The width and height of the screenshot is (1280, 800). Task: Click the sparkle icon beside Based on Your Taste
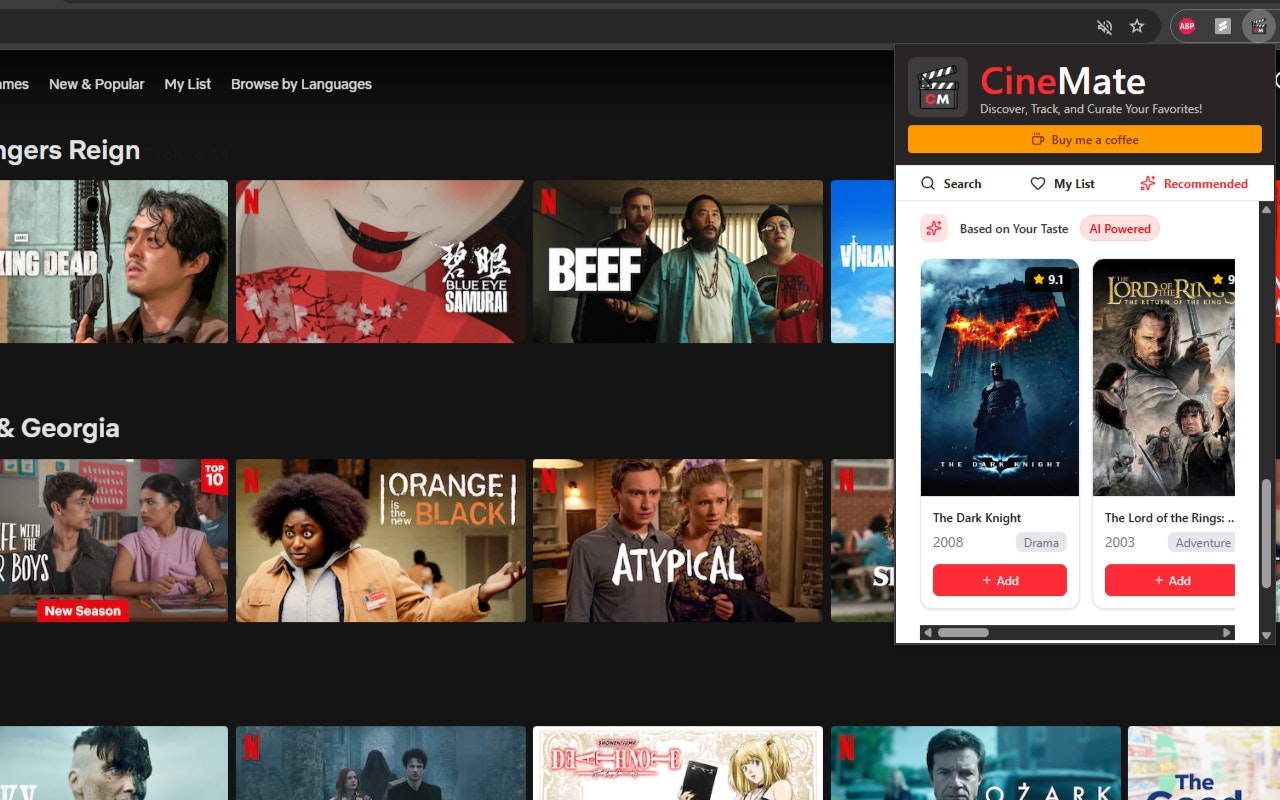934,228
